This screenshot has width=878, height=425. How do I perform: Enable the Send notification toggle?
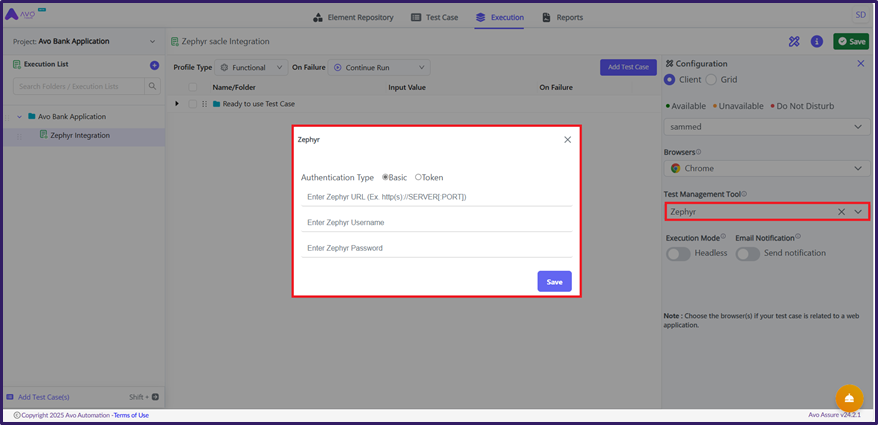click(747, 254)
